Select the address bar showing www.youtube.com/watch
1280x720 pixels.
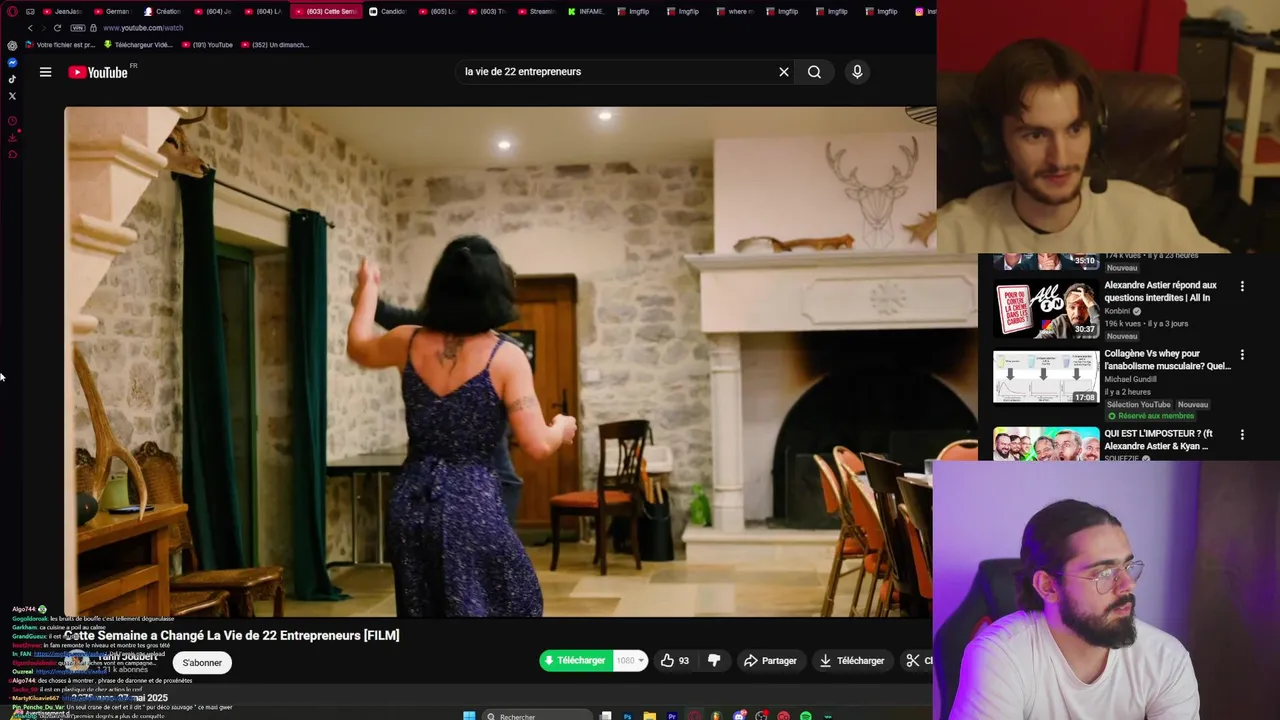point(144,28)
